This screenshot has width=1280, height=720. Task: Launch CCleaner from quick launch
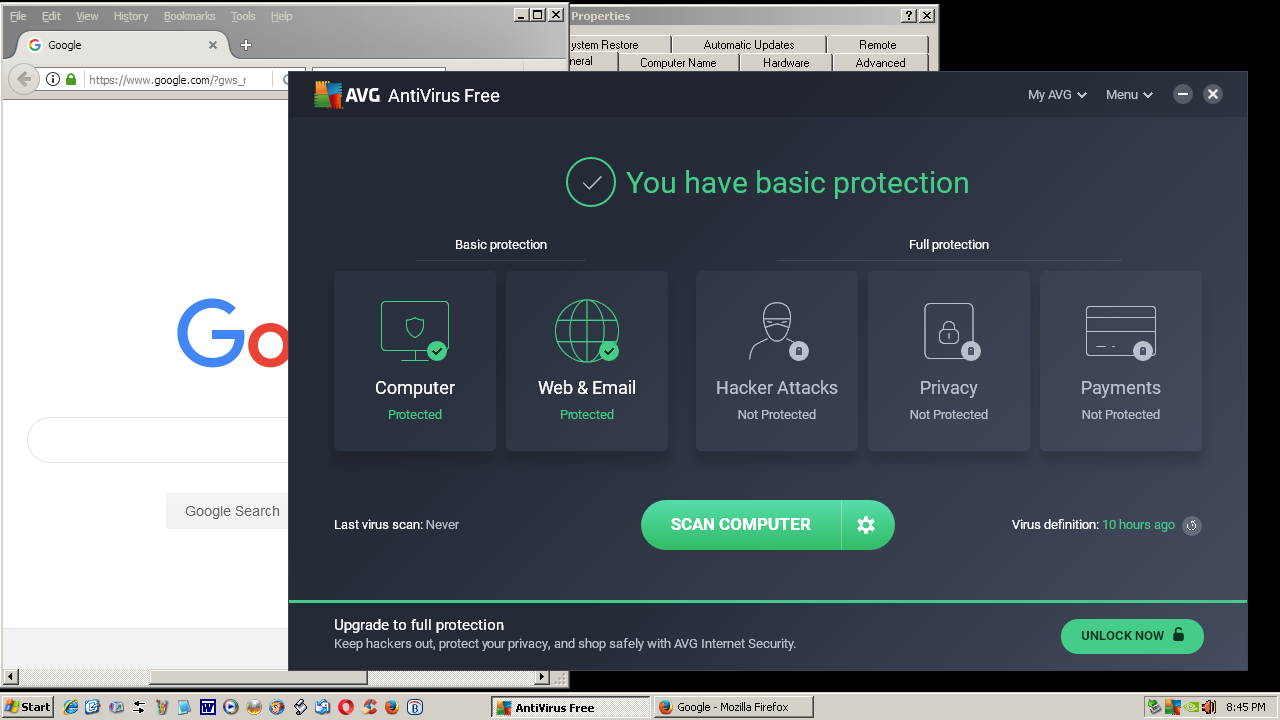tap(369, 707)
